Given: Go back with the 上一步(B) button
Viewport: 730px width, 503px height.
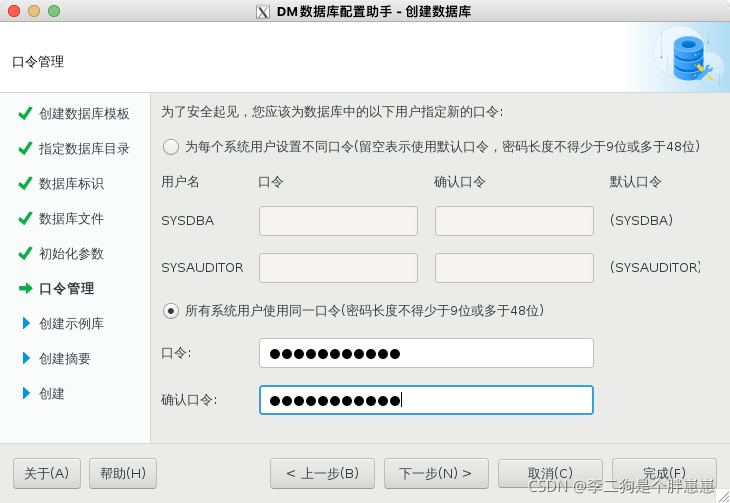Looking at the screenshot, I should [322, 474].
